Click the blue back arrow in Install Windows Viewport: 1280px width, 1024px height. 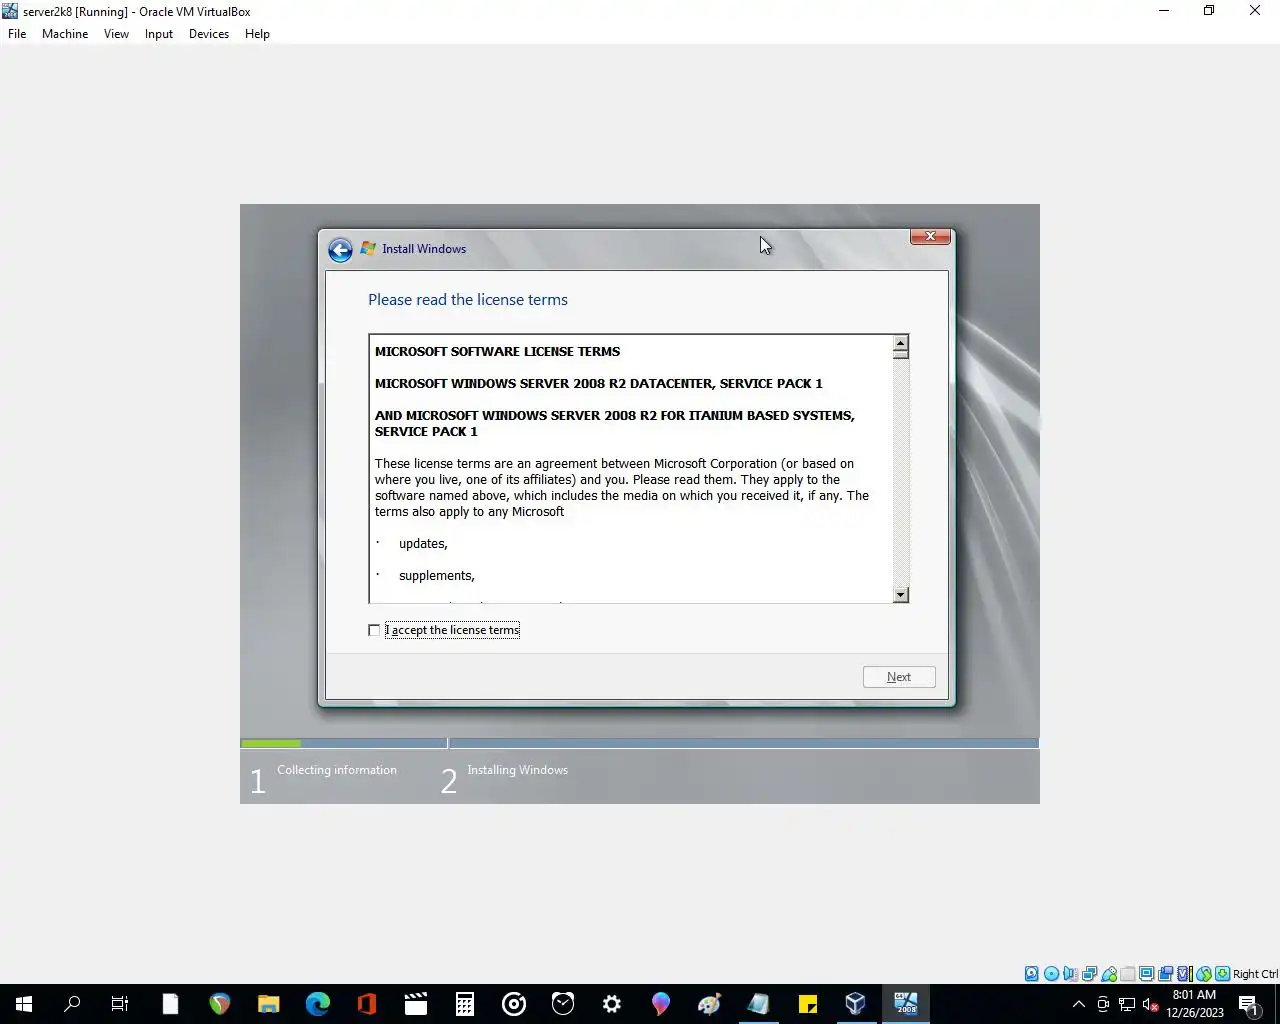340,250
